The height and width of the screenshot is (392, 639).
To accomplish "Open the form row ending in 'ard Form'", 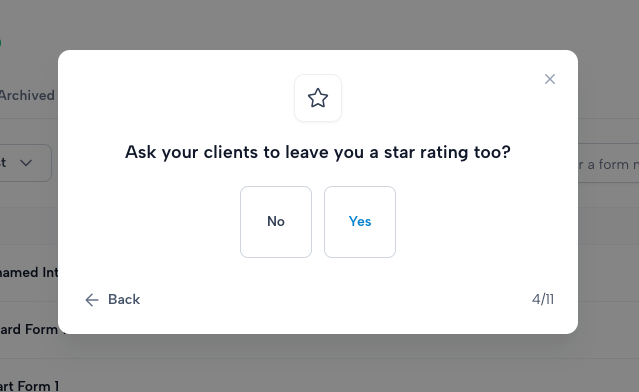I will (29, 329).
